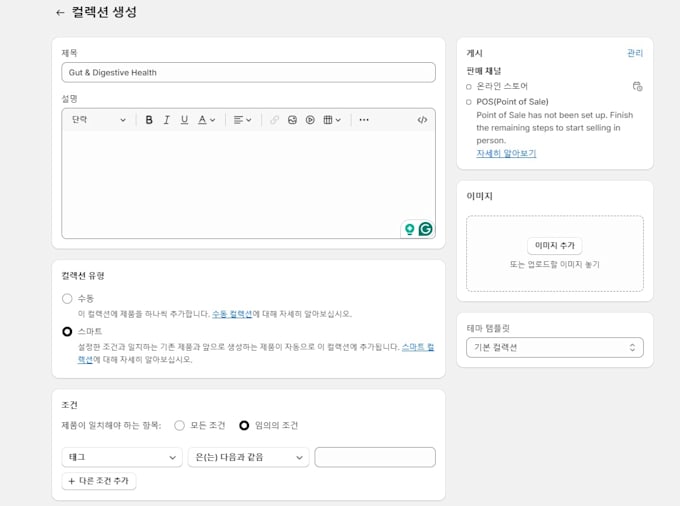Select the 수동 collection type

click(x=67, y=298)
